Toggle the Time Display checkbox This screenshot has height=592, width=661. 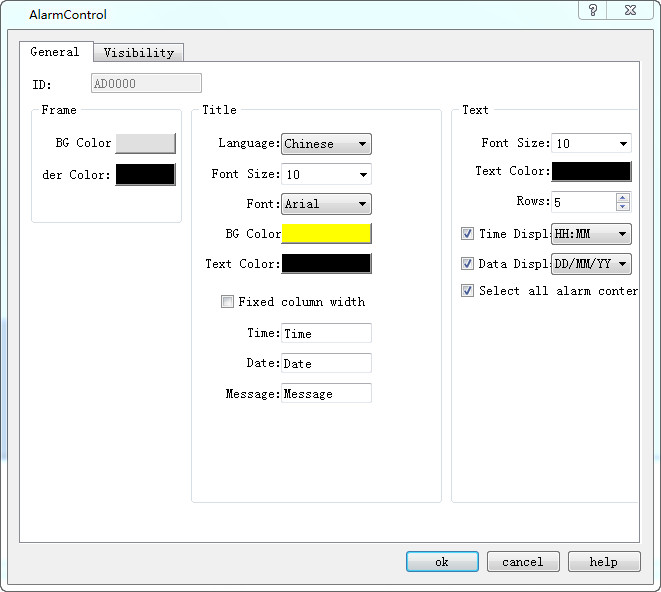pos(467,234)
